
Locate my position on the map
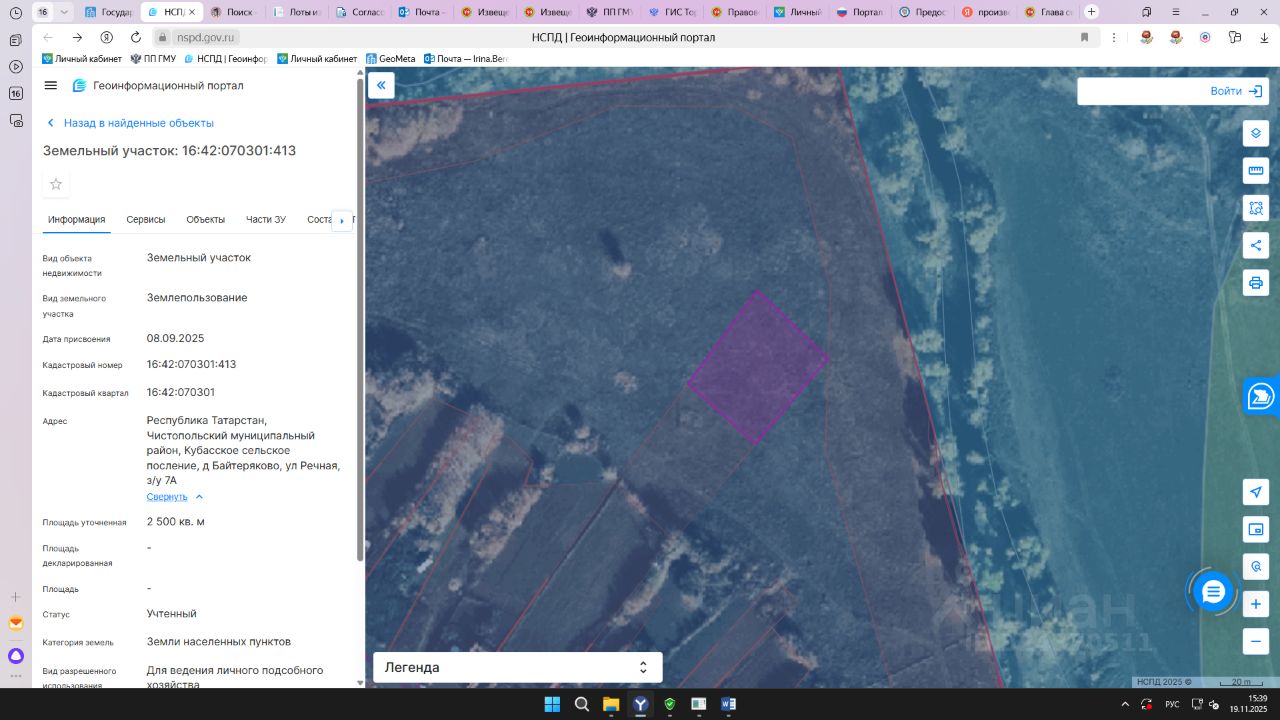(x=1256, y=492)
